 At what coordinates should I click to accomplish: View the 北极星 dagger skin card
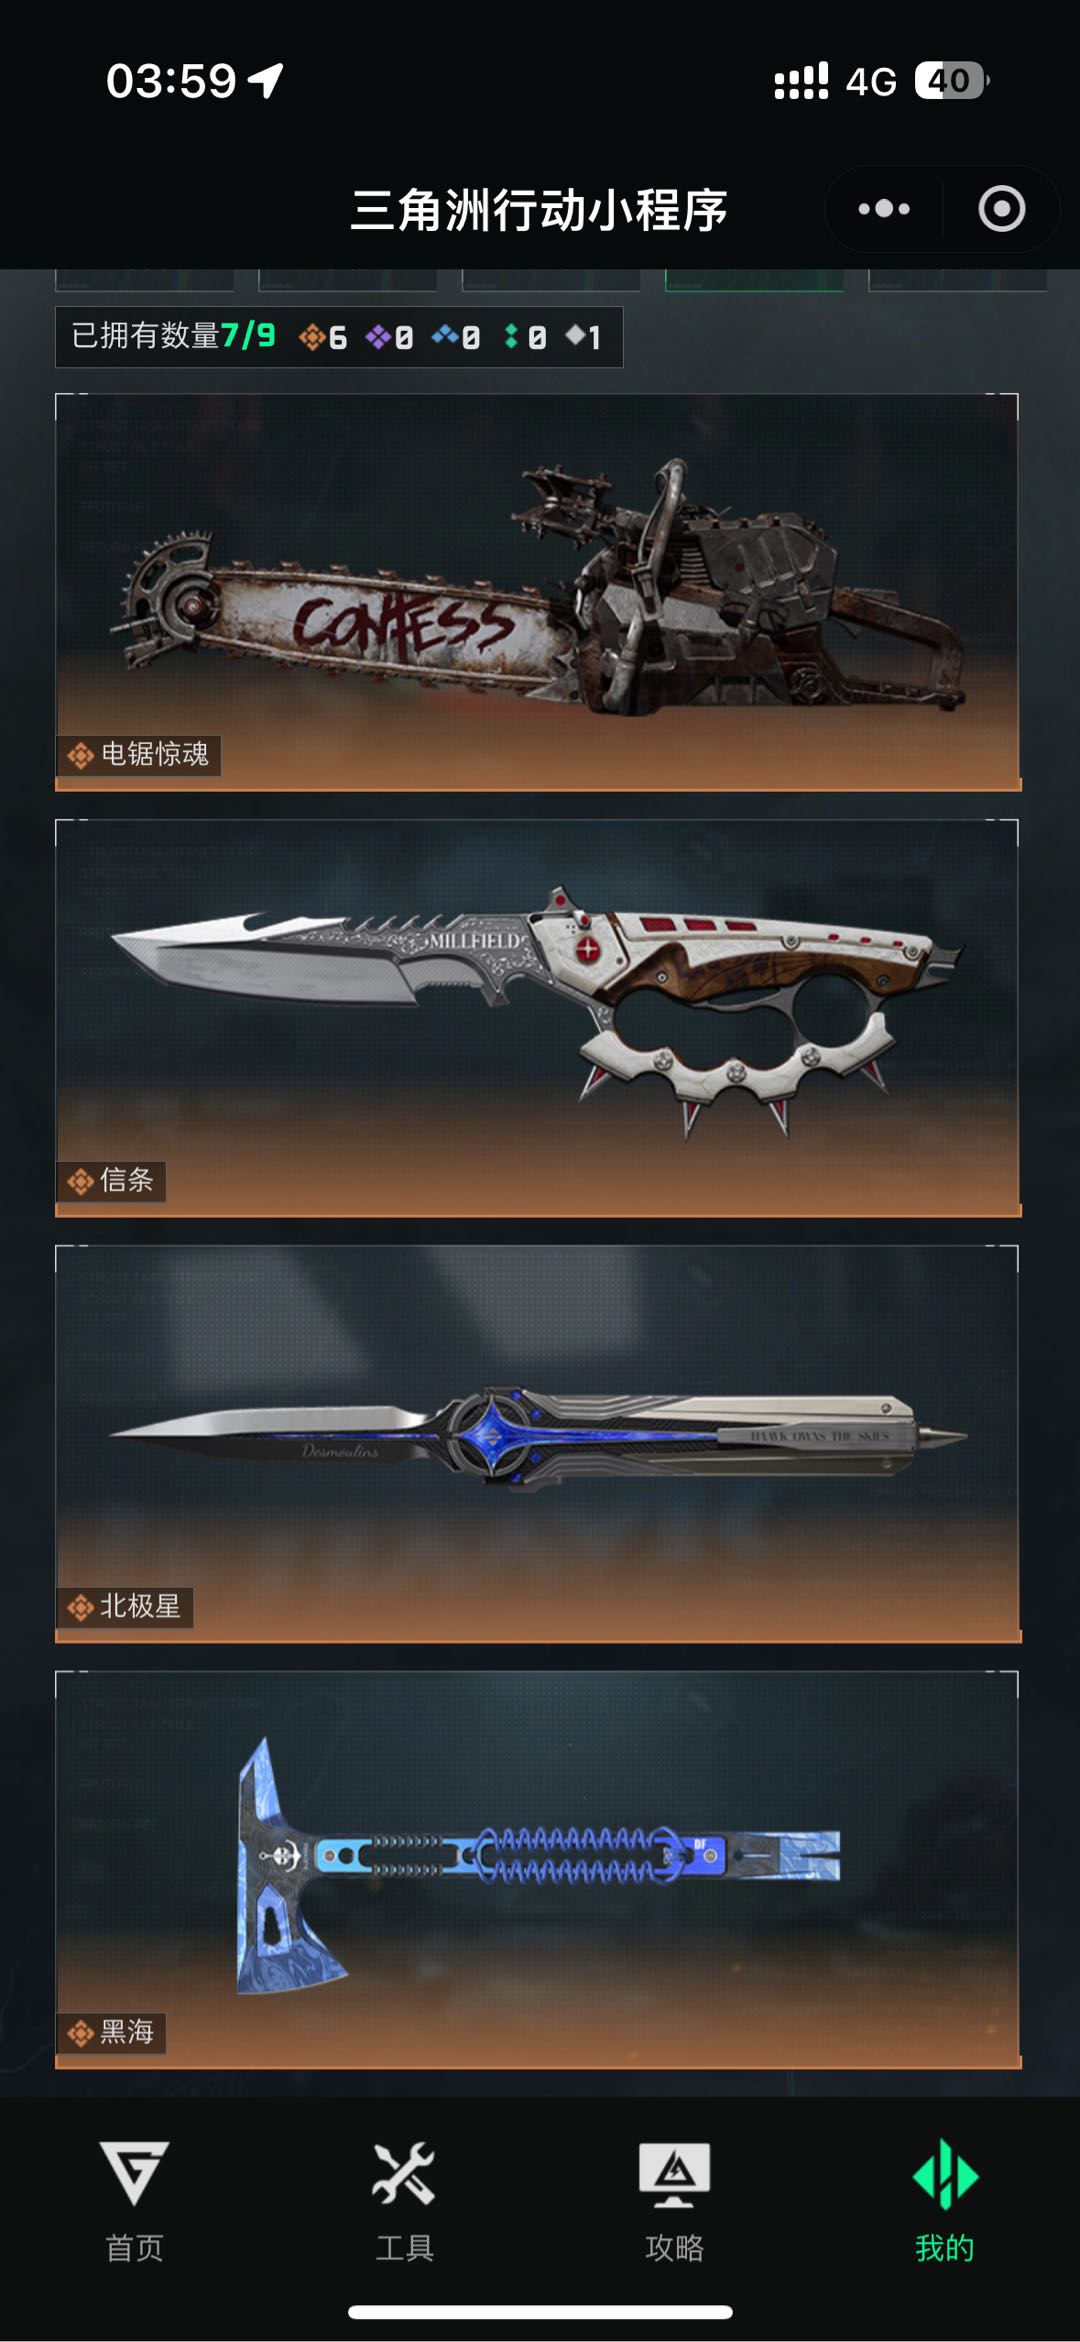538,1444
